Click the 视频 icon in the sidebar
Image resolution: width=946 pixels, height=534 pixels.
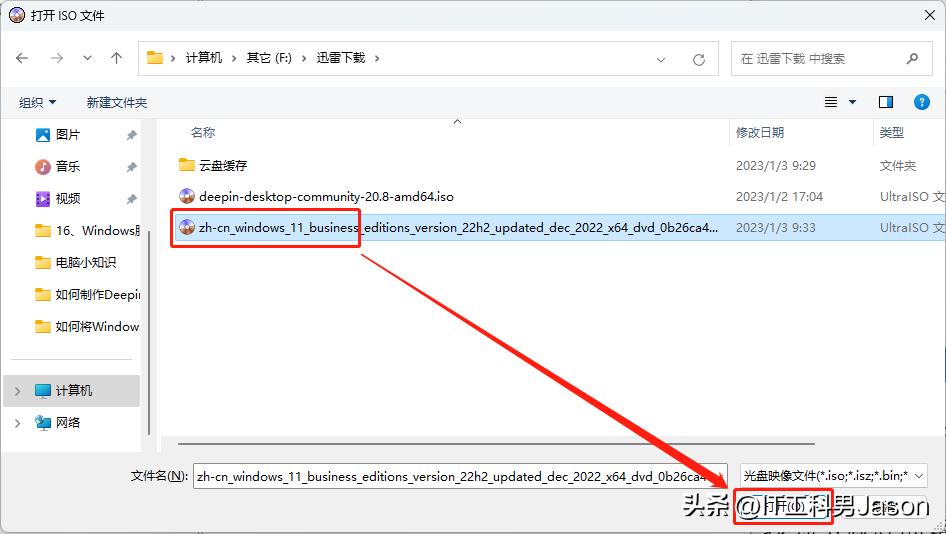click(x=43, y=199)
